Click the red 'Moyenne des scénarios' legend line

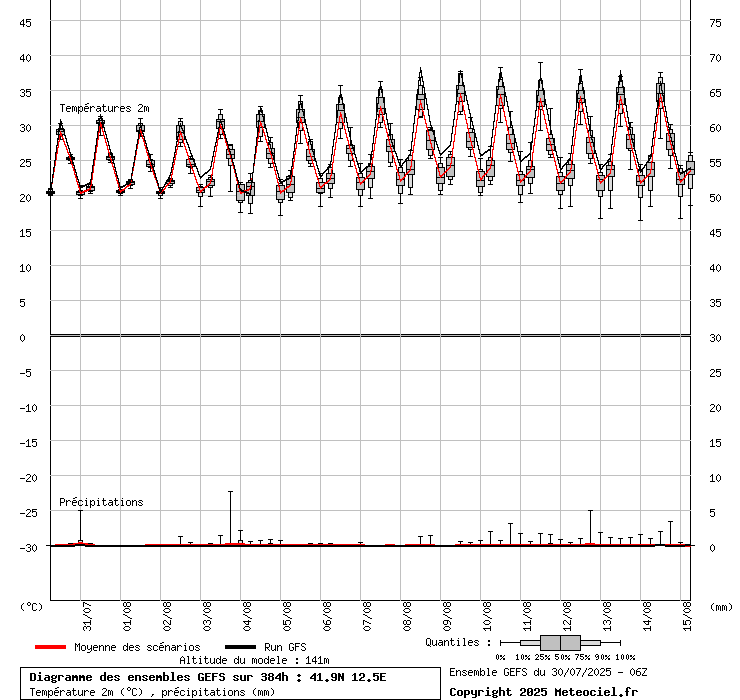coord(50,647)
